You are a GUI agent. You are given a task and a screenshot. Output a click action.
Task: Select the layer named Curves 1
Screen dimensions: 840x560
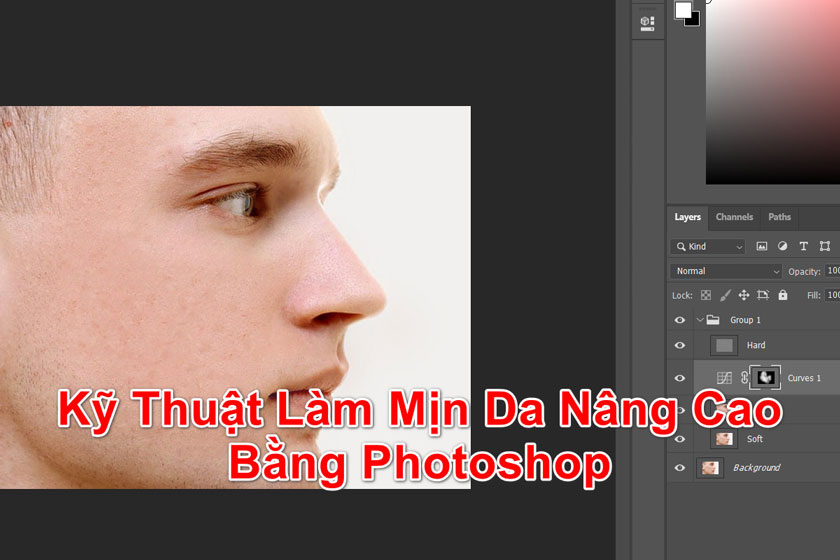point(804,378)
